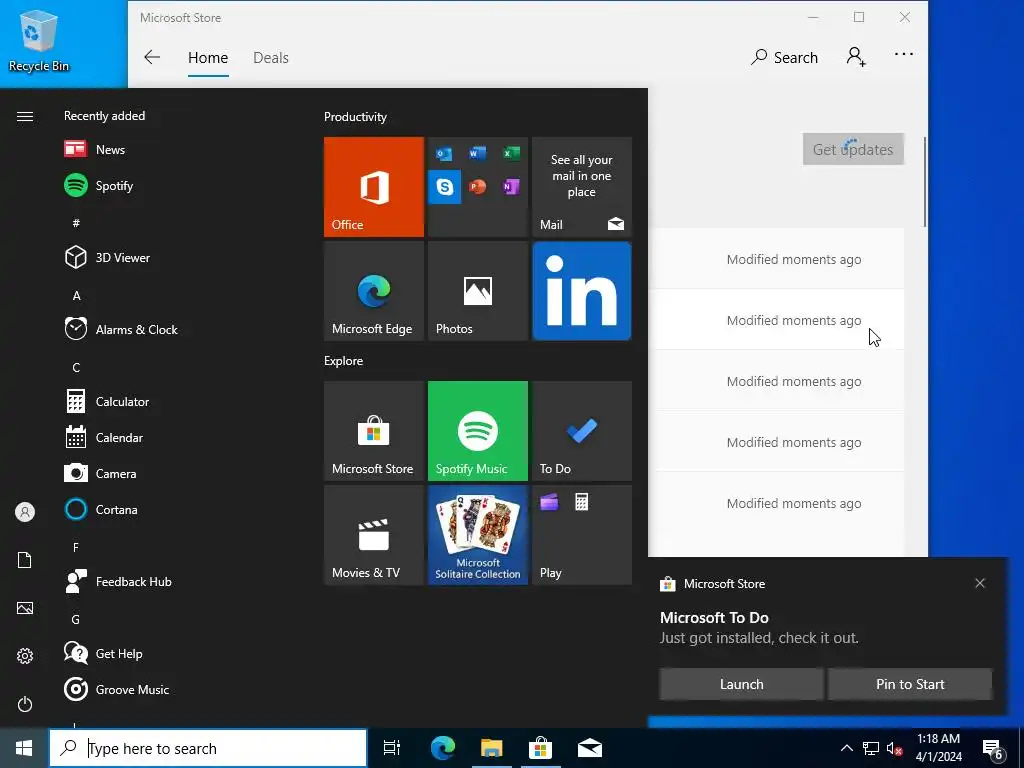Image resolution: width=1024 pixels, height=768 pixels.
Task: Open the Microsoft Solitaire Collection tile
Action: click(x=477, y=535)
